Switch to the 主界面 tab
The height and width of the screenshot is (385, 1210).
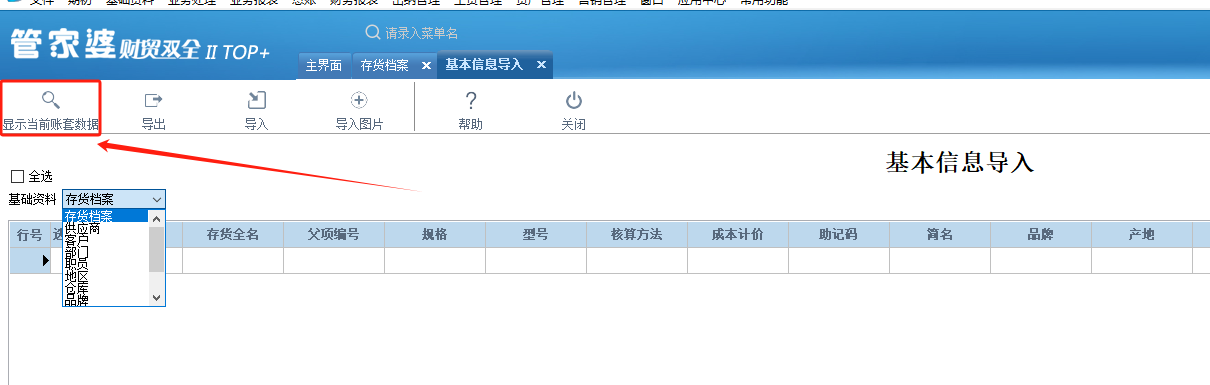[x=324, y=65]
